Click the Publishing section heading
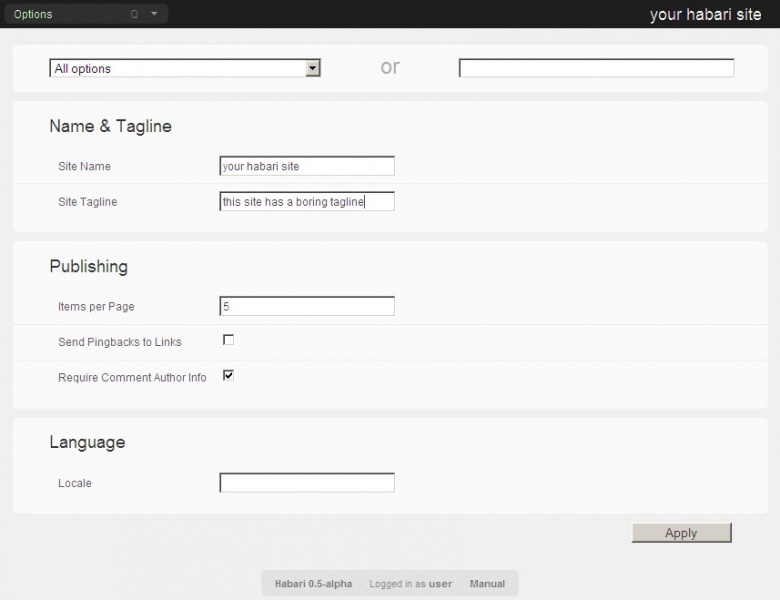 tap(89, 267)
